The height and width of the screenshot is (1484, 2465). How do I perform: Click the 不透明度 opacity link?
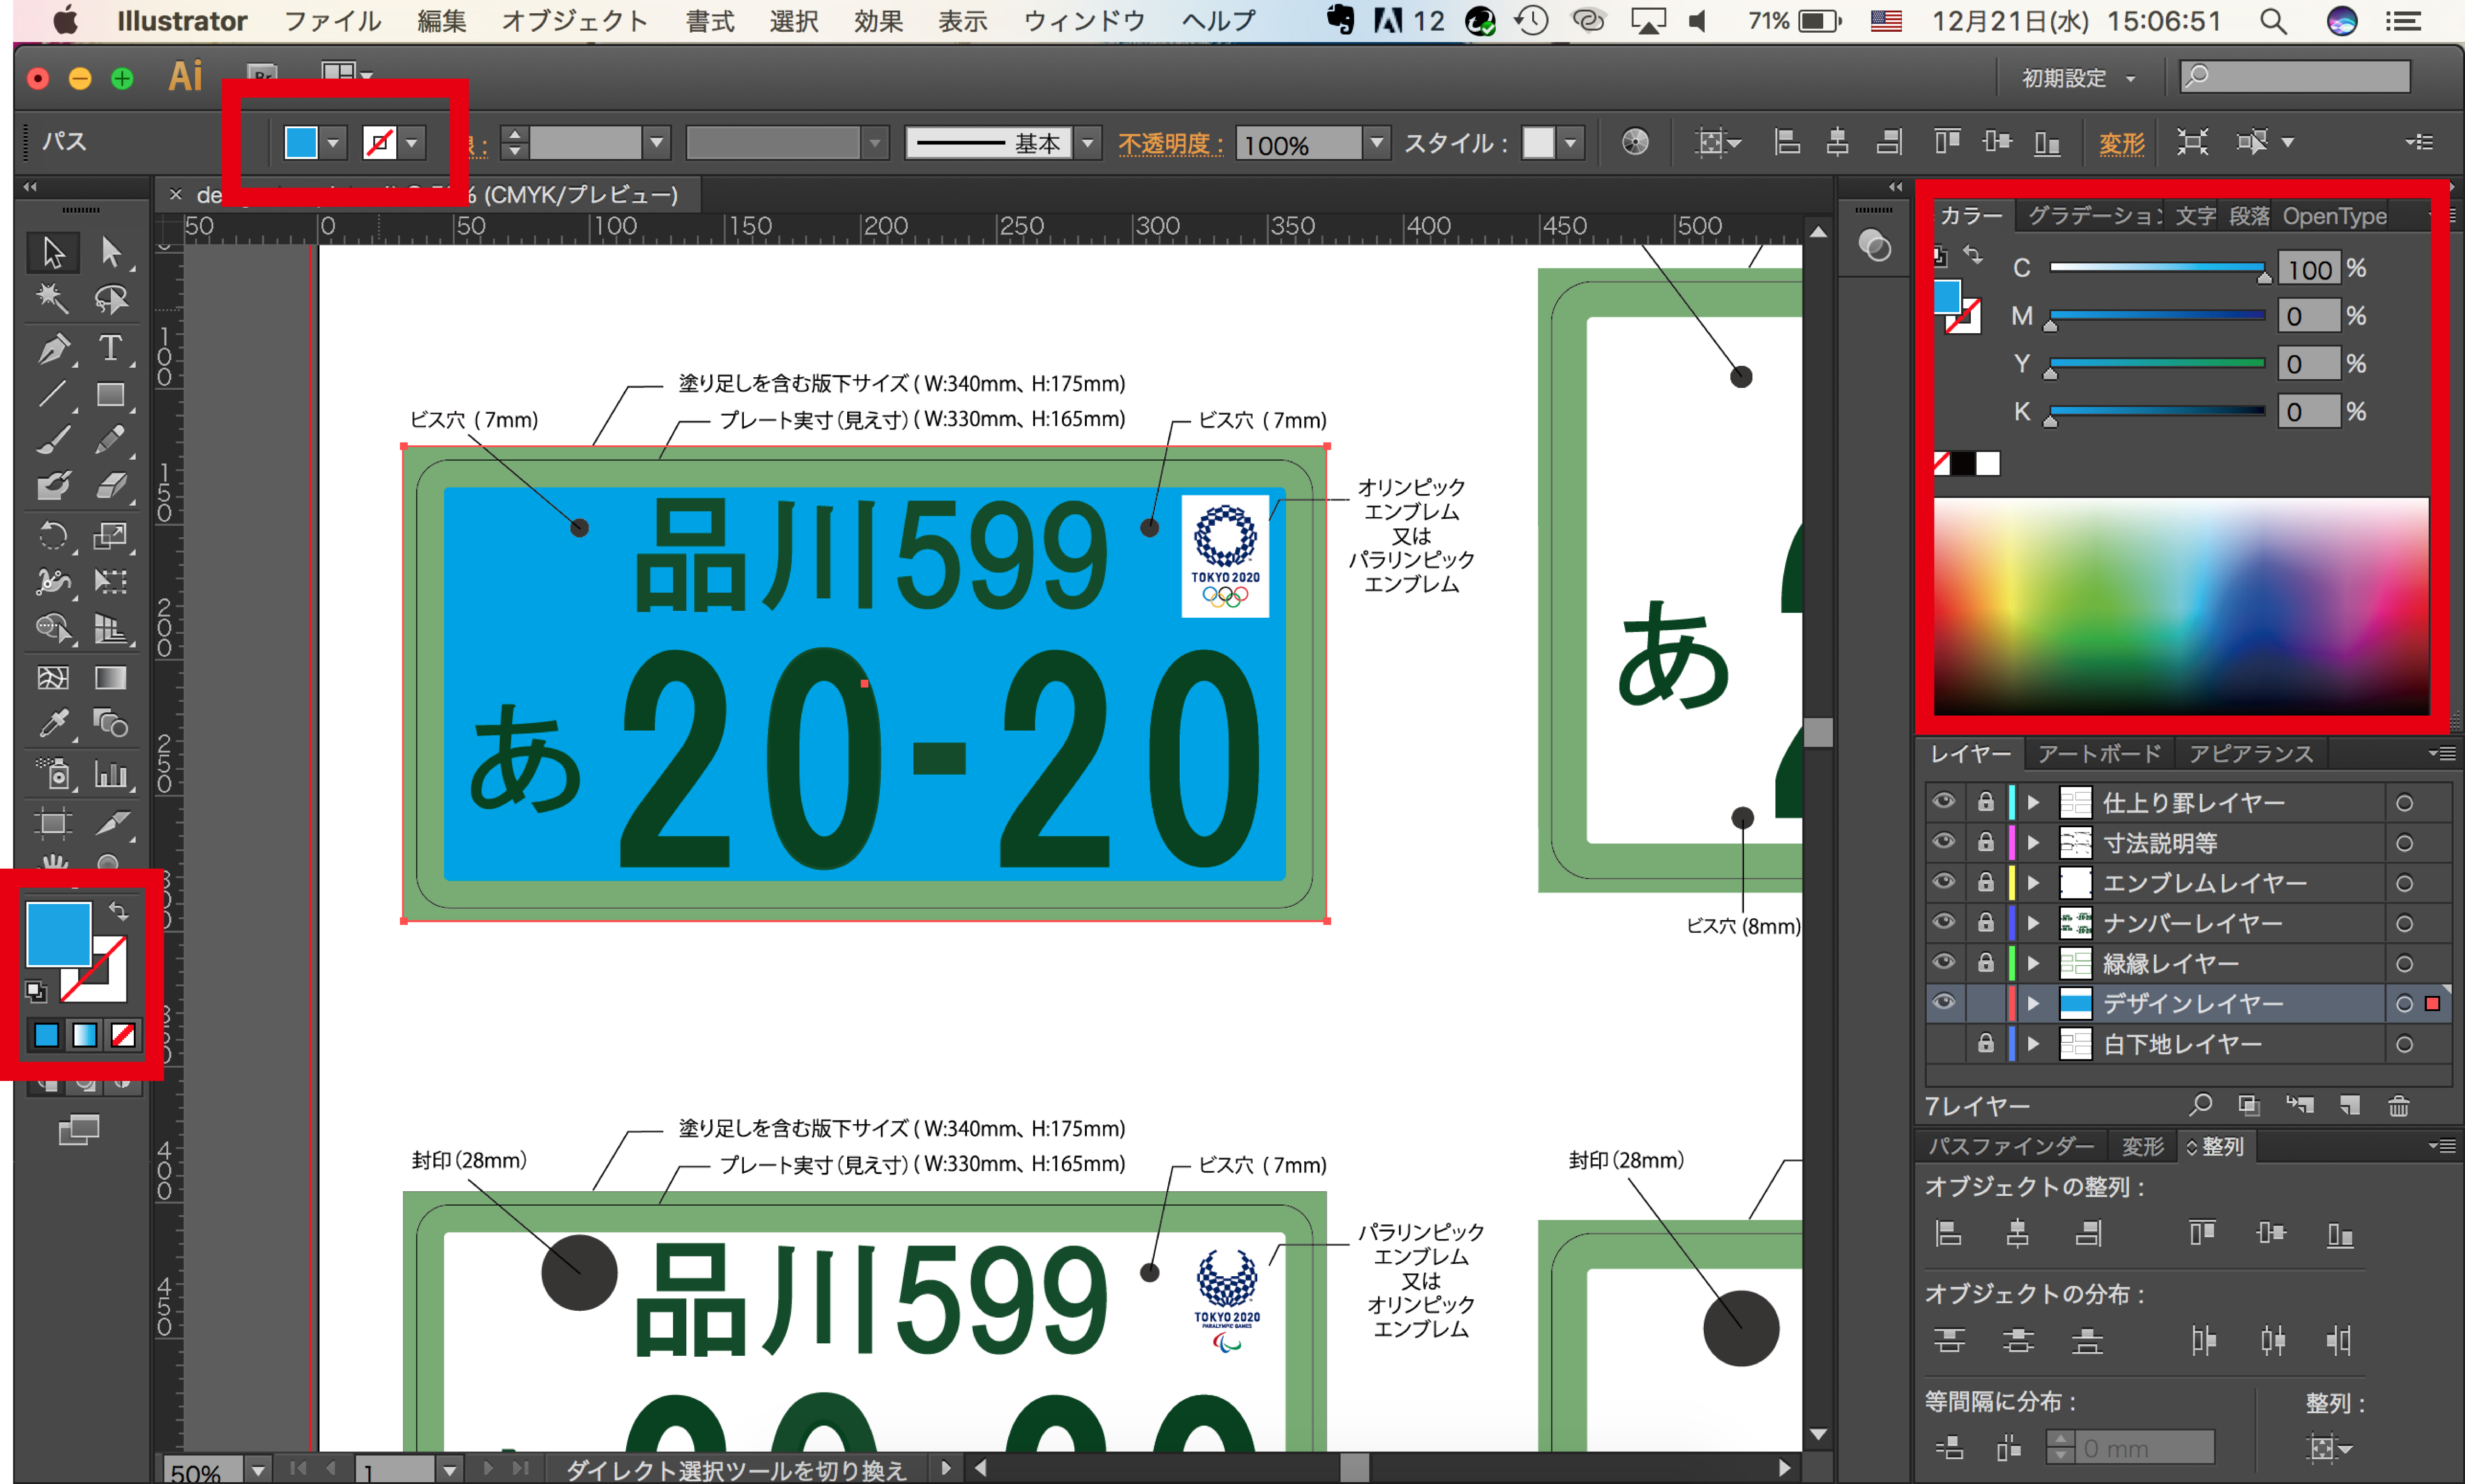(x=1171, y=144)
